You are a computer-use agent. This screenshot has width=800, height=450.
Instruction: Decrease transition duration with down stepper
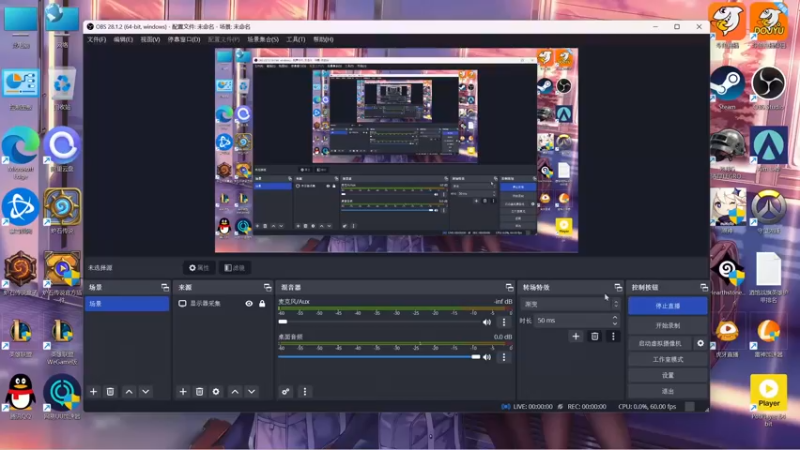click(x=615, y=323)
